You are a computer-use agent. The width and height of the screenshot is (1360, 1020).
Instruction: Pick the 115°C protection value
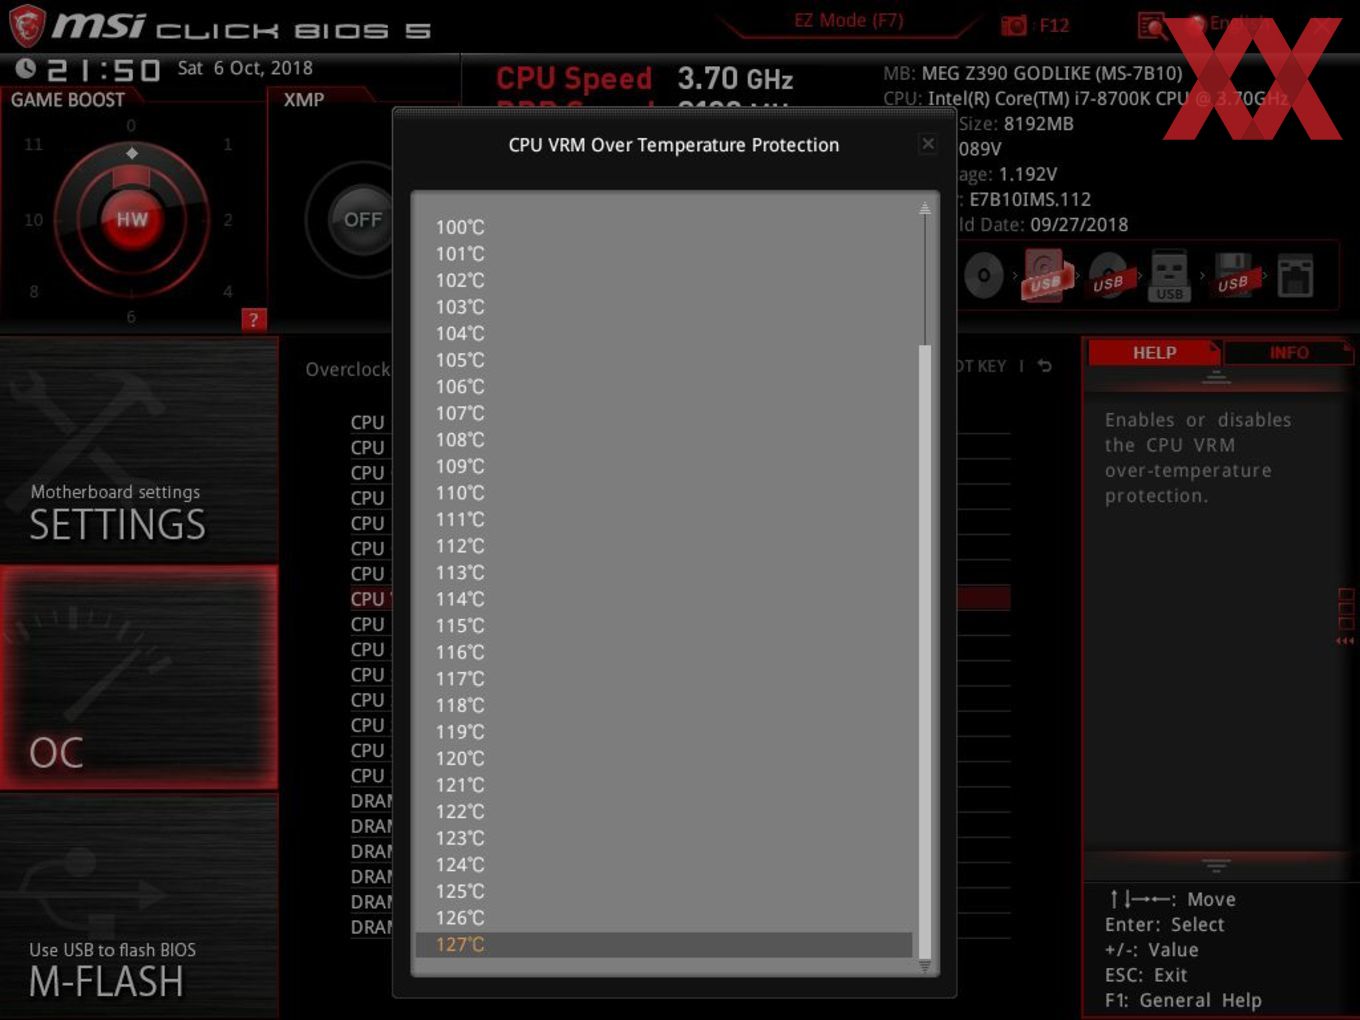pyautogui.click(x=664, y=625)
